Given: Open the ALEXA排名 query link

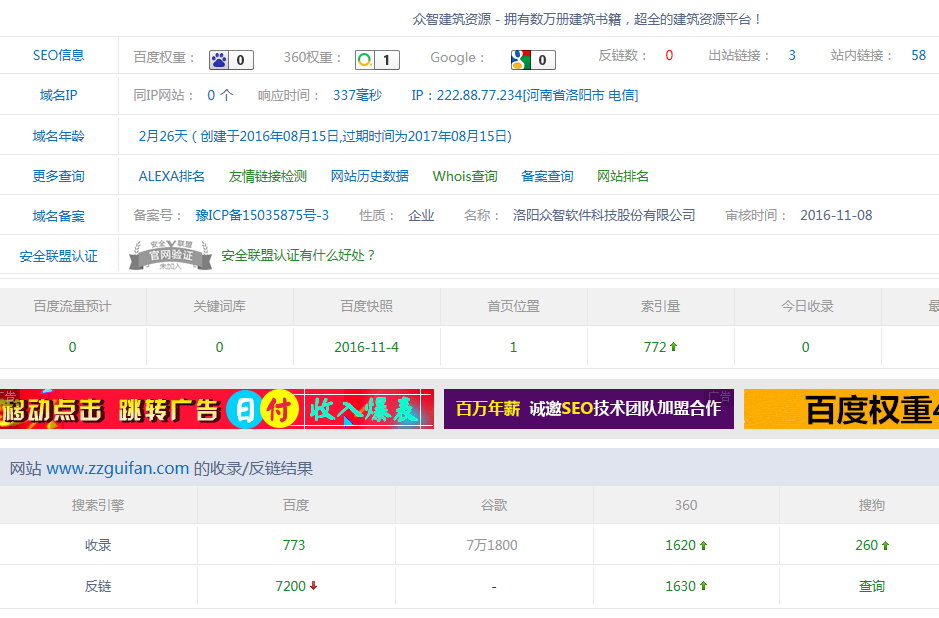Looking at the screenshot, I should pyautogui.click(x=171, y=176).
